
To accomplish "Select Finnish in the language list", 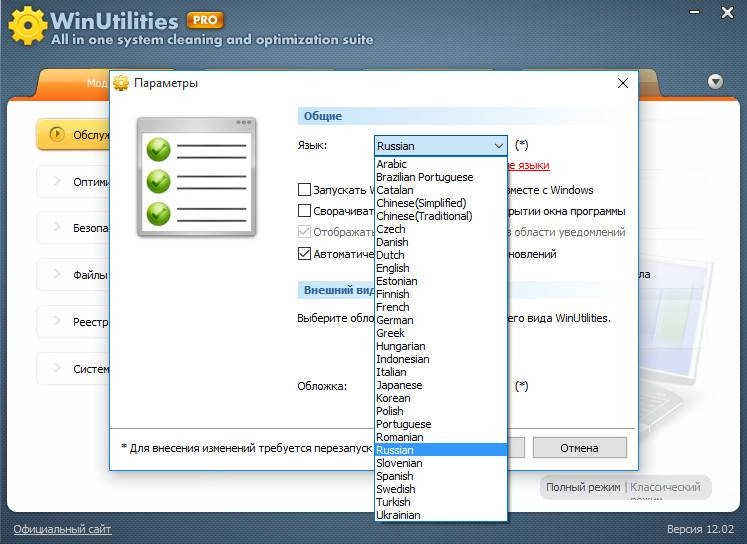I will [441, 294].
